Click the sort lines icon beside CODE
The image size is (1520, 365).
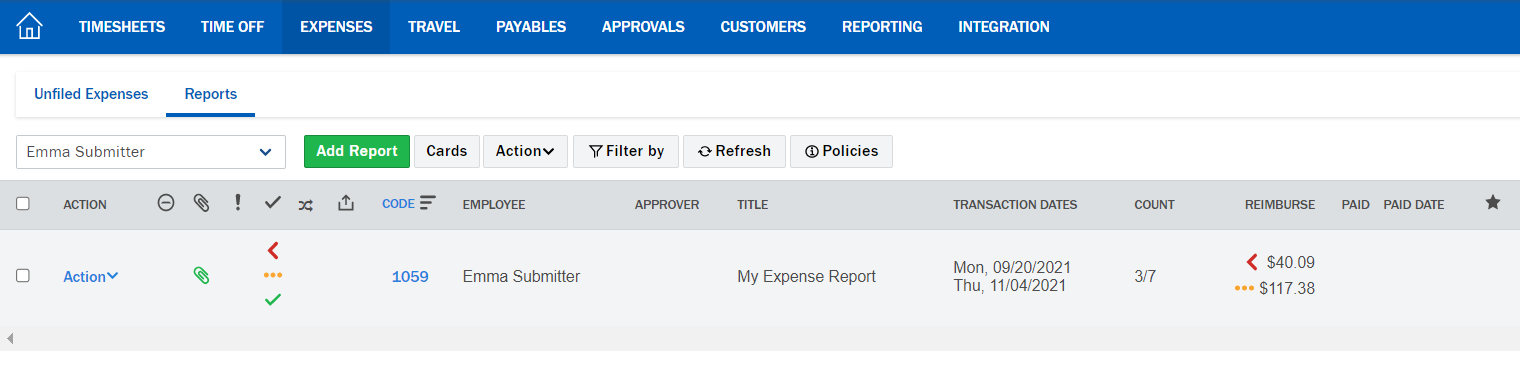[x=428, y=203]
